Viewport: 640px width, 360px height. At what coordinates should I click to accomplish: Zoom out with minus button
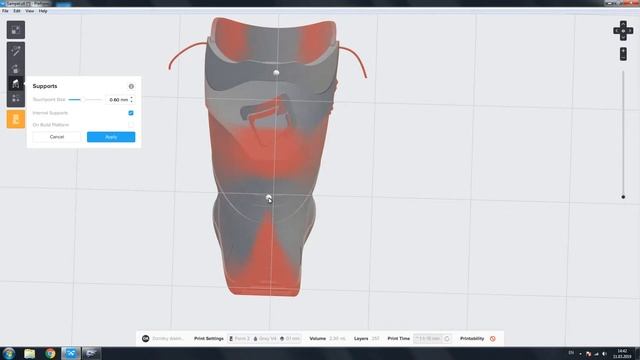click(x=623, y=57)
